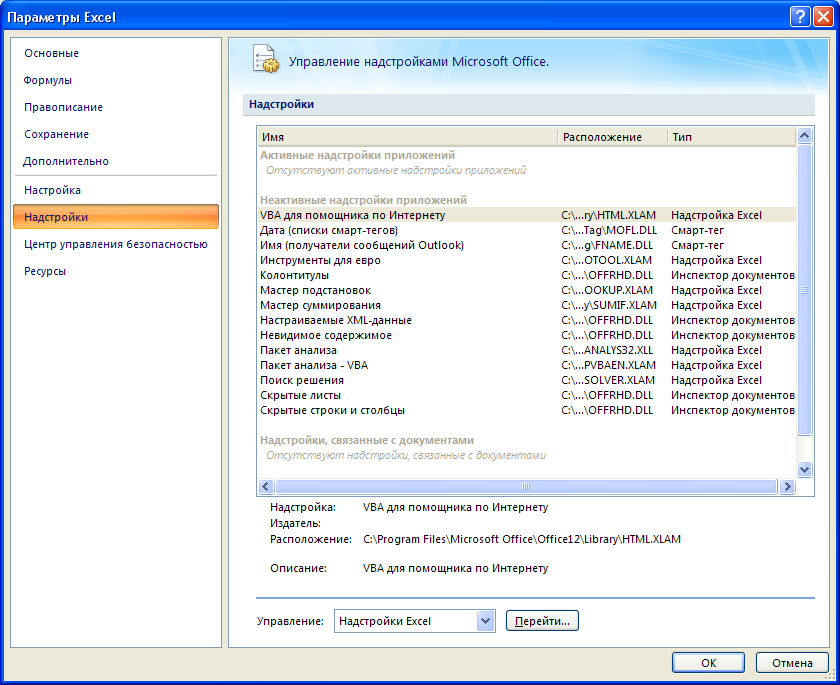Click the vertical scrollbar down arrow
Image resolution: width=840 pixels, height=685 pixels.
pyautogui.click(x=805, y=470)
